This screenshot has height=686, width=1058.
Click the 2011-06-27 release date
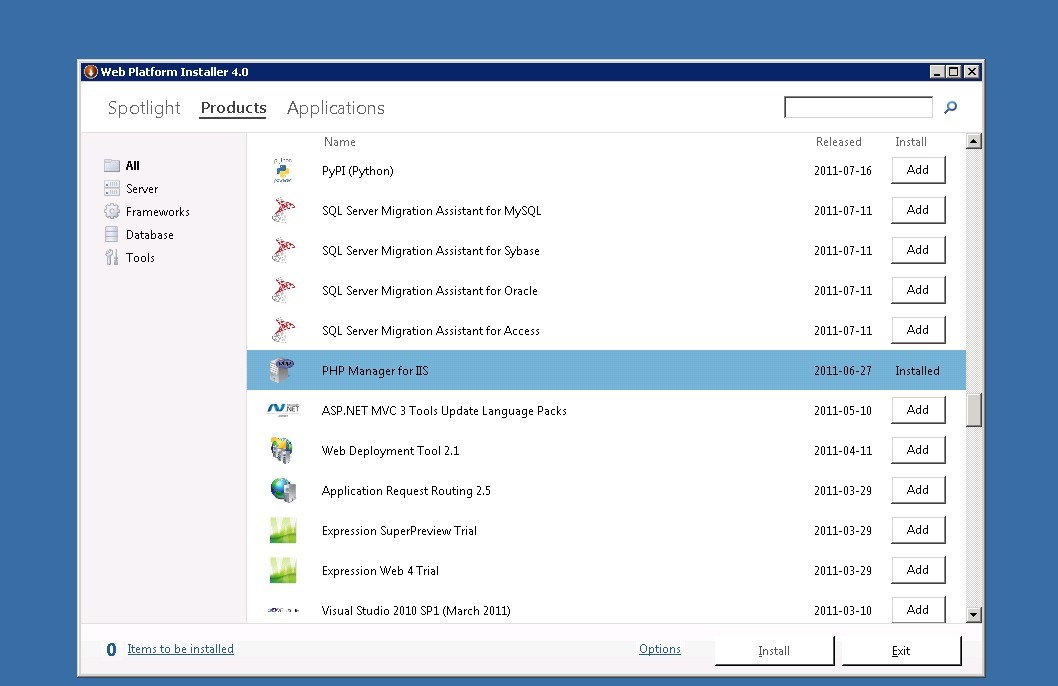coord(842,371)
